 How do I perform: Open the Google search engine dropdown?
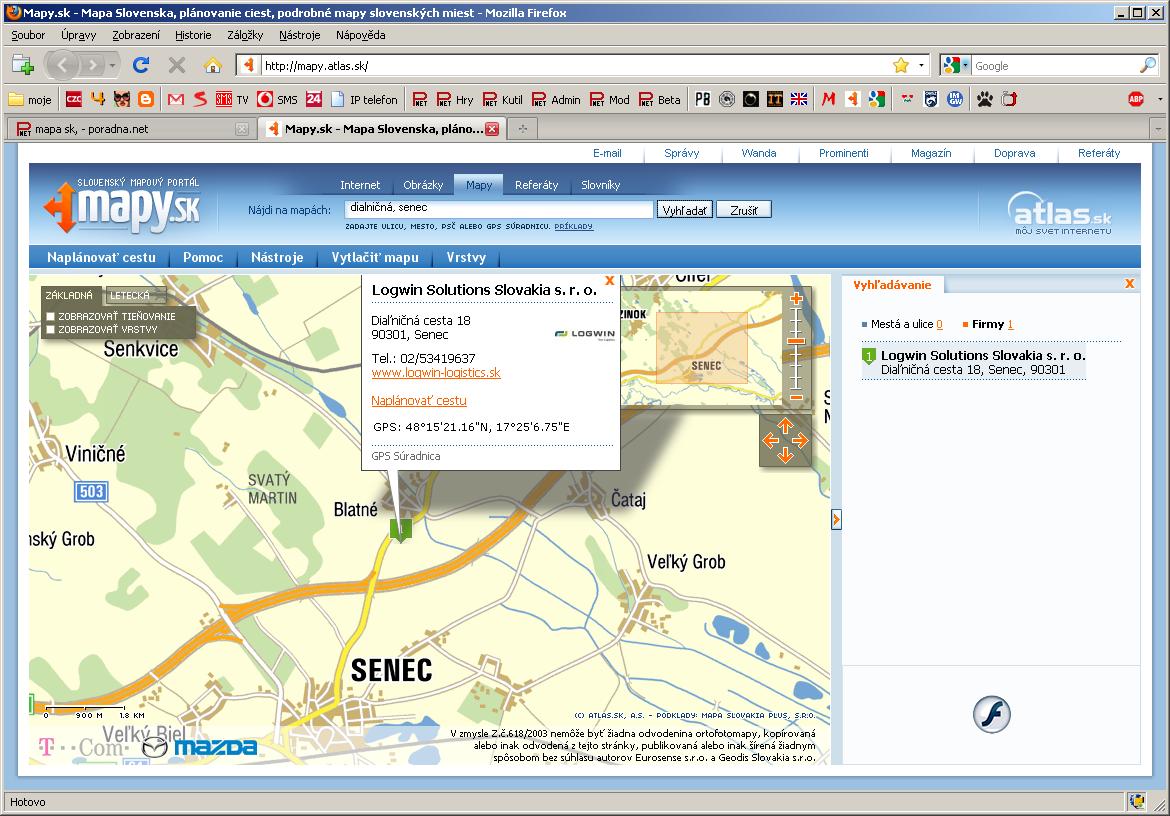point(965,65)
